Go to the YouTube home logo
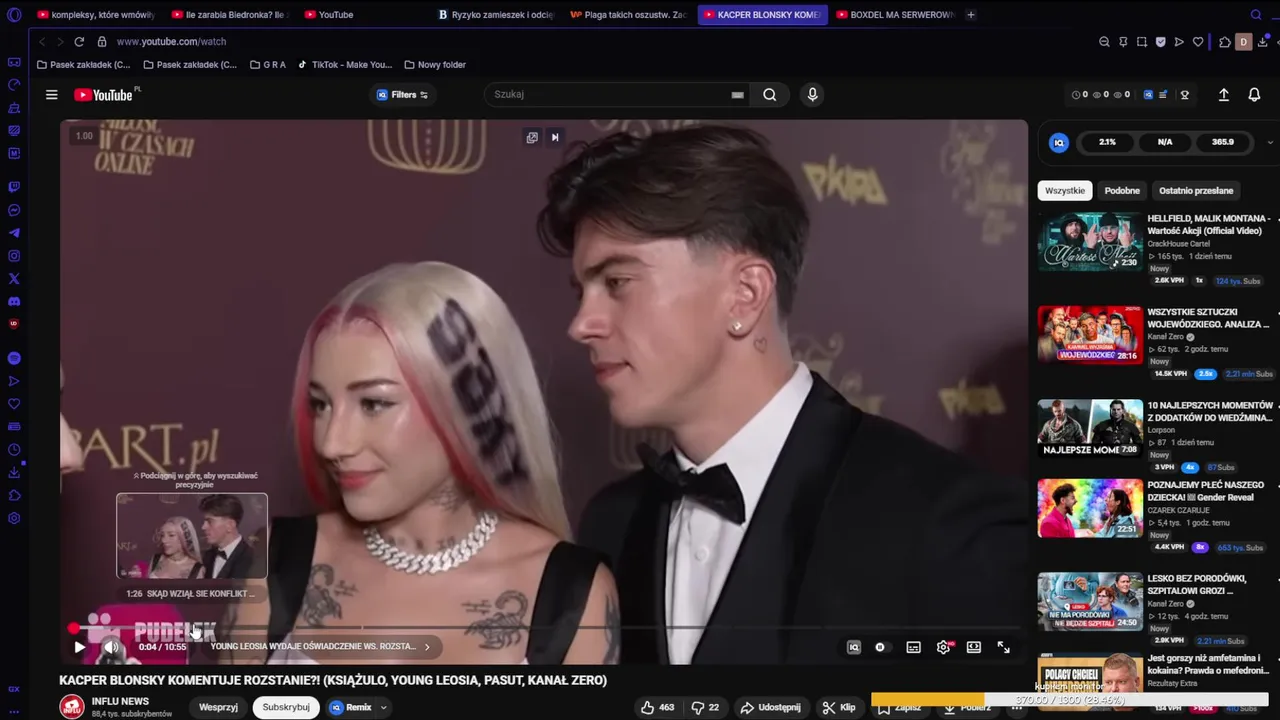The image size is (1280, 720). (x=103, y=95)
